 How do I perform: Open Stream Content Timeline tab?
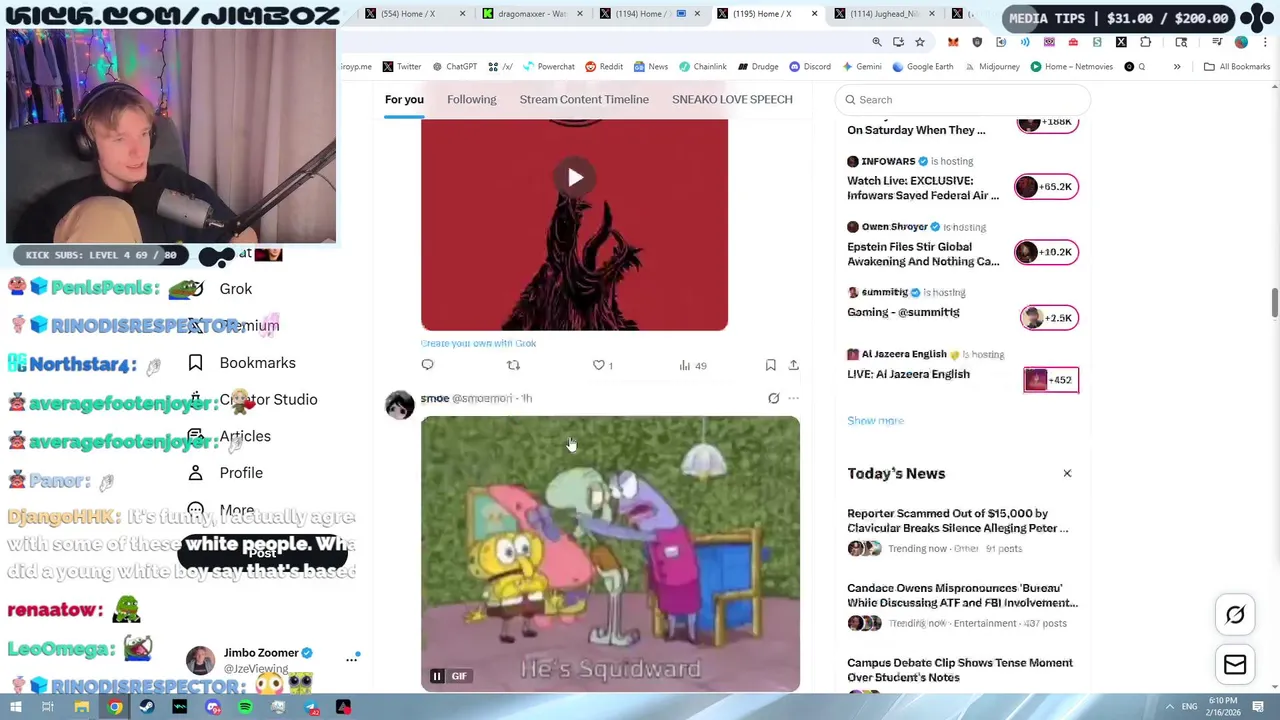[x=584, y=99]
